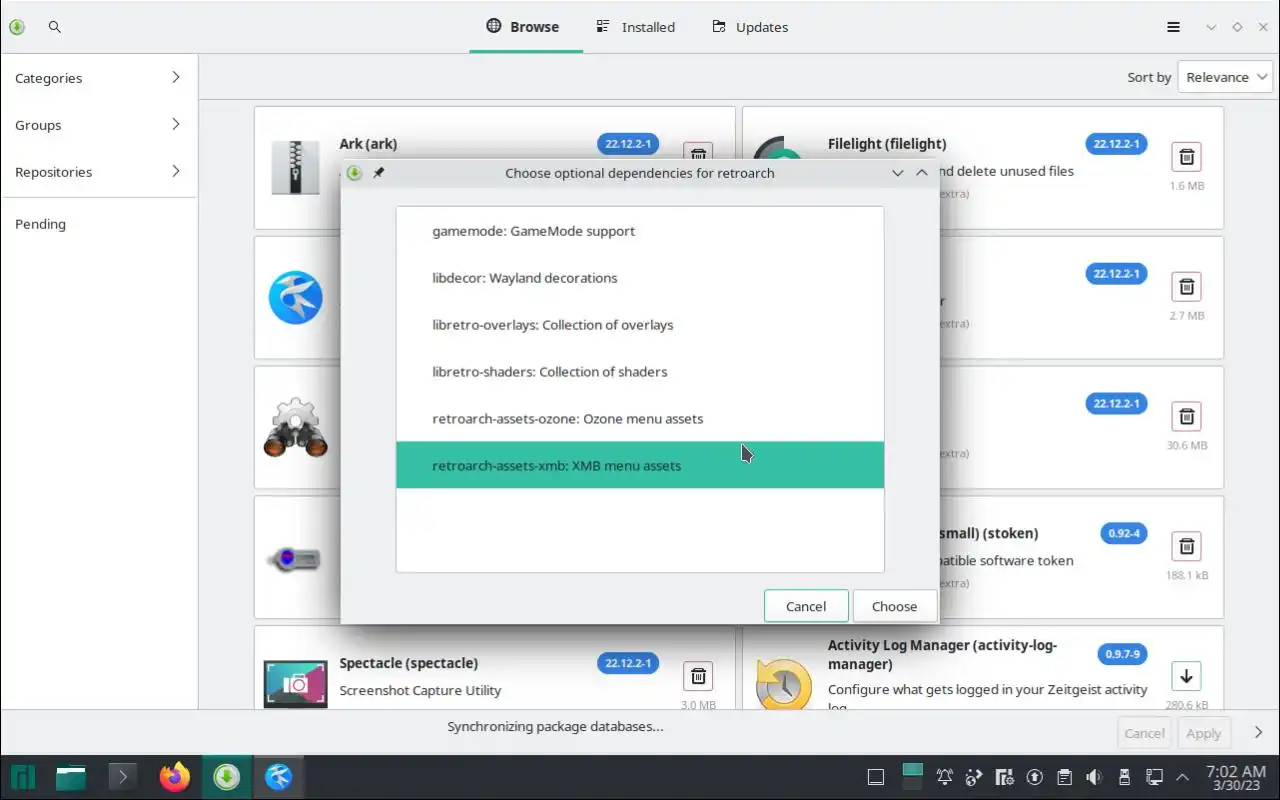Click the Spectacle (spectacle) package title
The width and height of the screenshot is (1280, 800).
(408, 663)
